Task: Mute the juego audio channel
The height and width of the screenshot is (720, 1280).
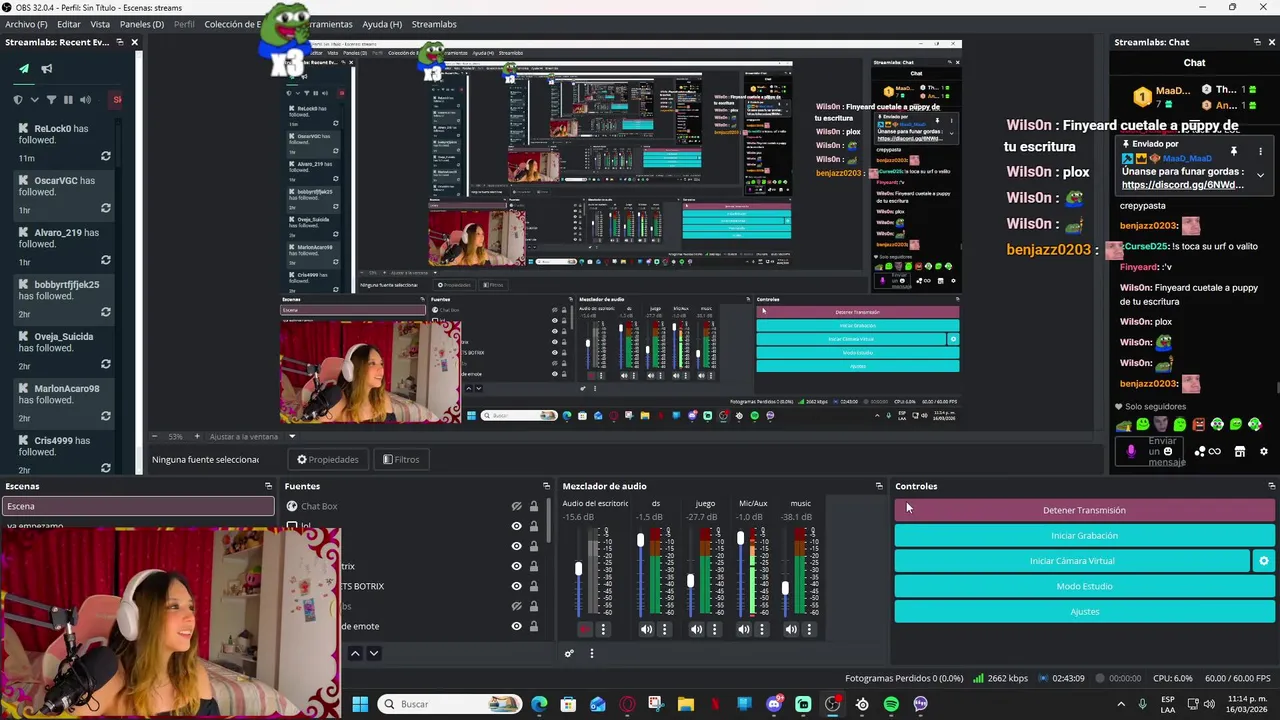Action: [696, 629]
